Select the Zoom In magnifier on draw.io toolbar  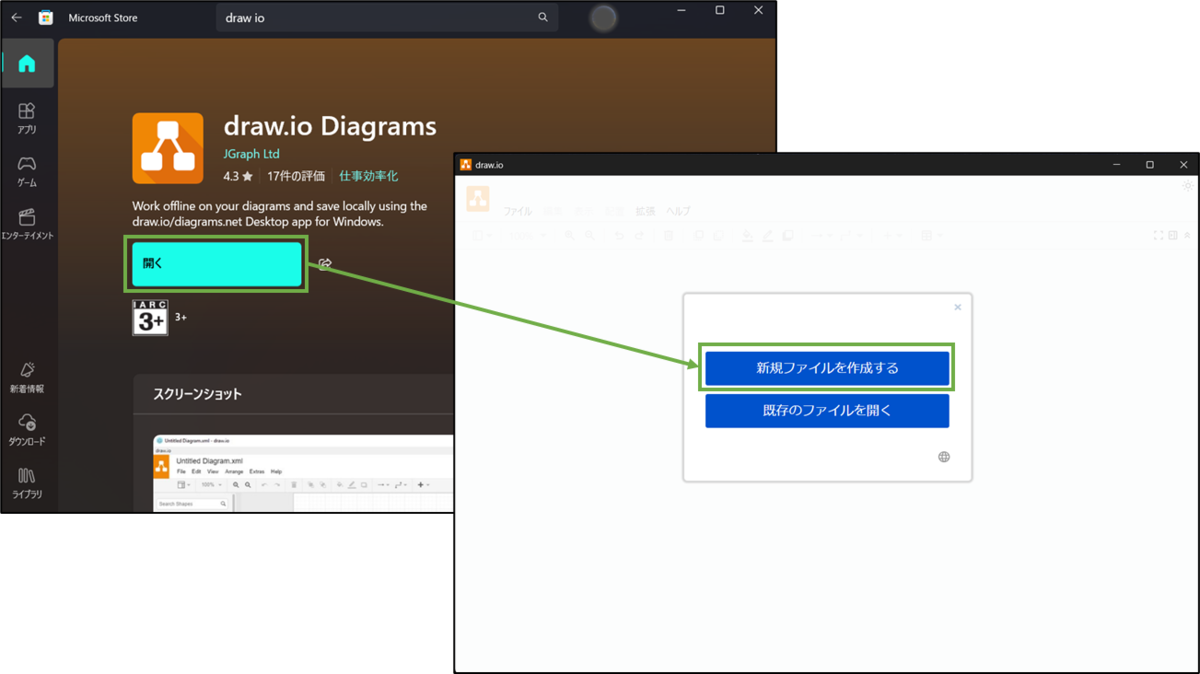[569, 235]
